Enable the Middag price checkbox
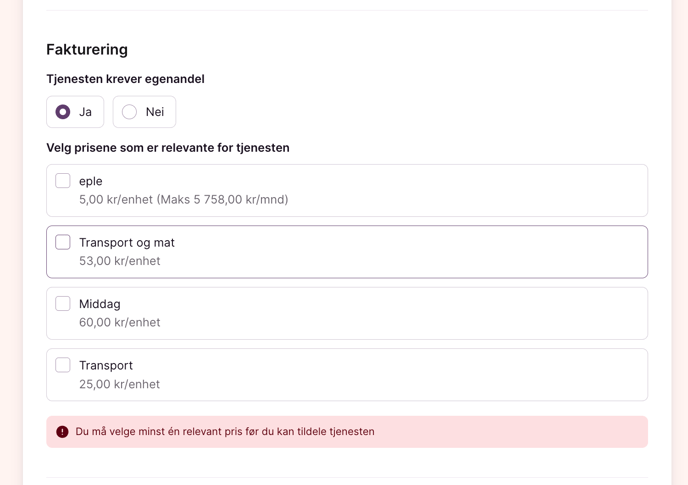The image size is (688, 485). [63, 303]
